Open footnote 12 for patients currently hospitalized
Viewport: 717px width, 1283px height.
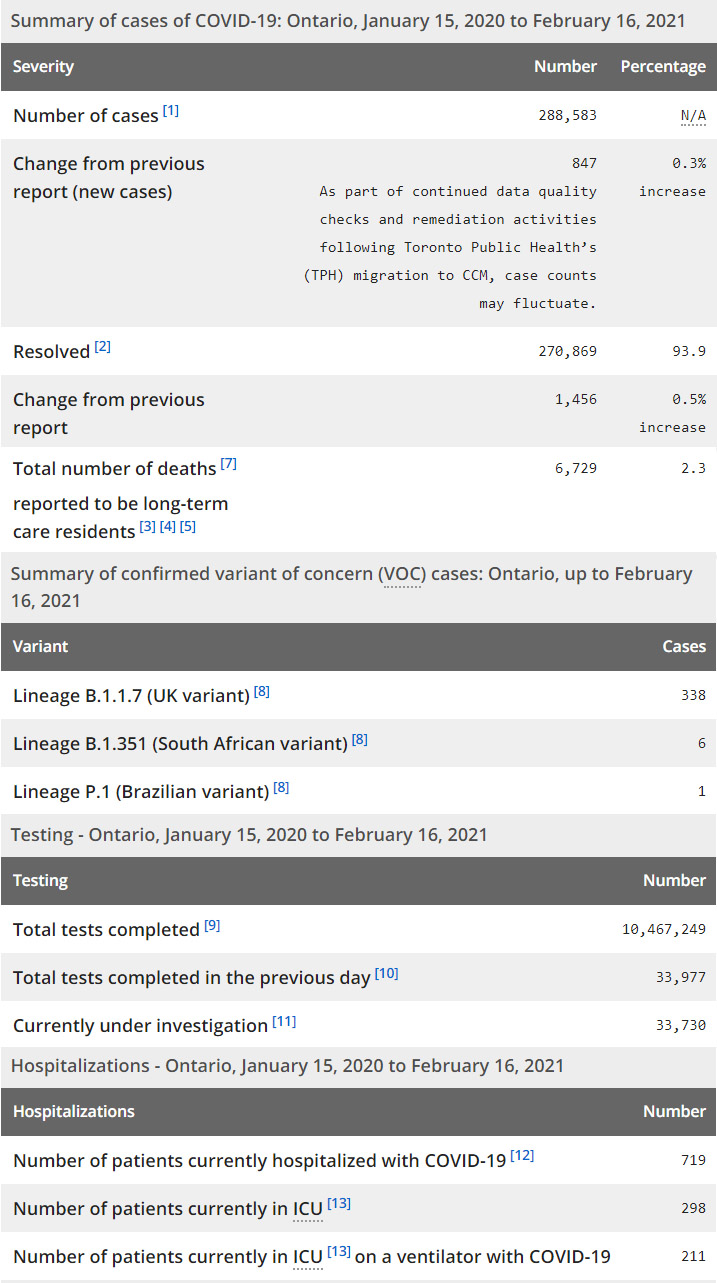coord(522,1156)
